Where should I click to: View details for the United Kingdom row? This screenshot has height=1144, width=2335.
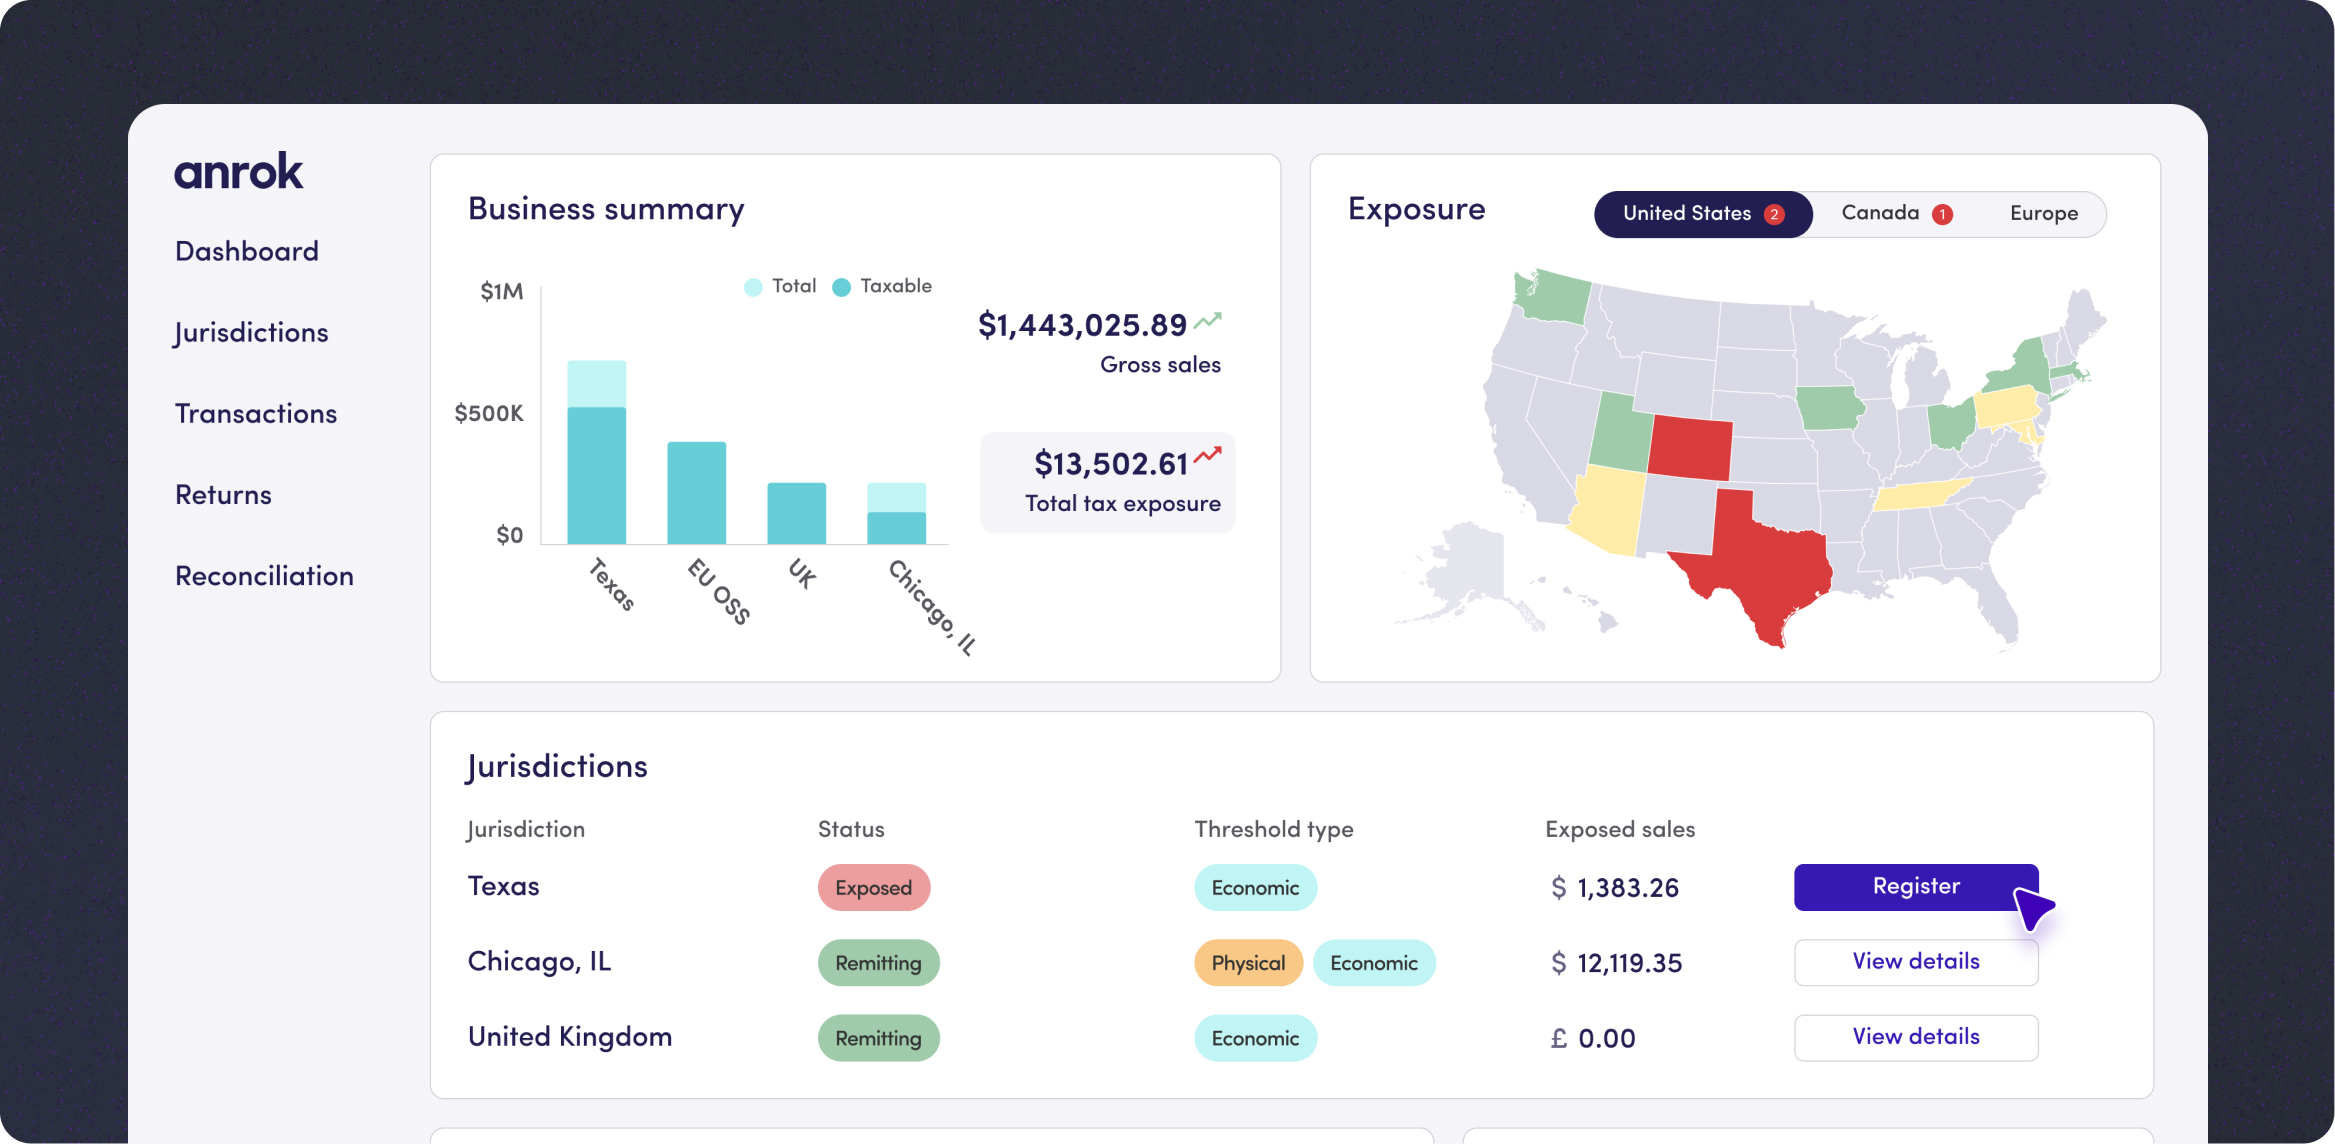[1915, 1037]
